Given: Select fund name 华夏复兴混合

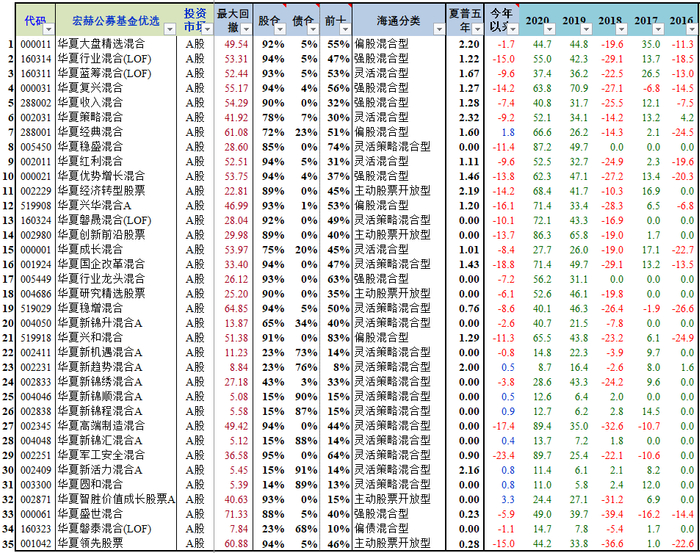Looking at the screenshot, I should pos(90,88).
